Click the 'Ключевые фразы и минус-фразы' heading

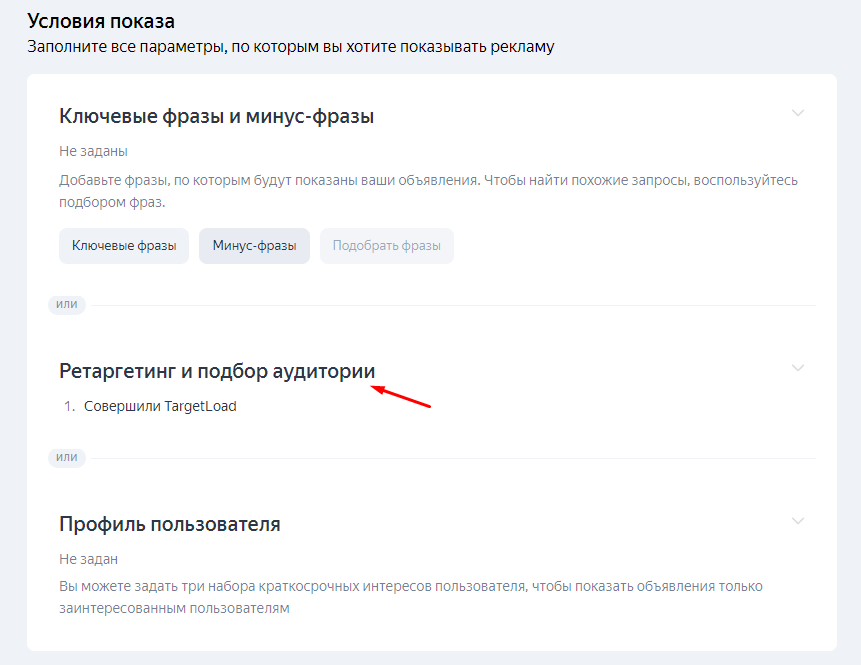tap(216, 116)
